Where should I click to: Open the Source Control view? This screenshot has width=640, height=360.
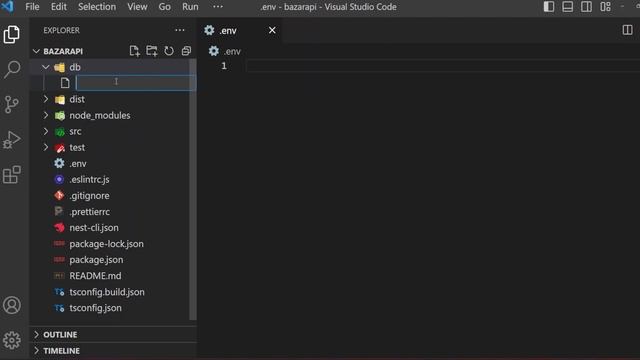12,104
